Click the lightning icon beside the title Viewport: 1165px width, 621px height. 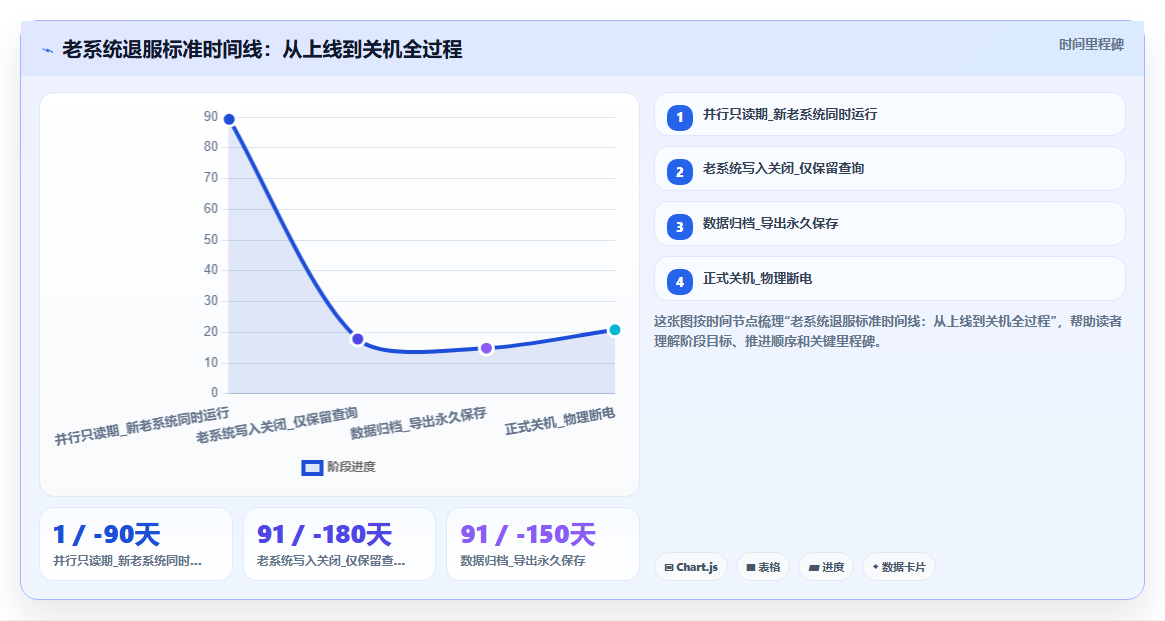(48, 51)
